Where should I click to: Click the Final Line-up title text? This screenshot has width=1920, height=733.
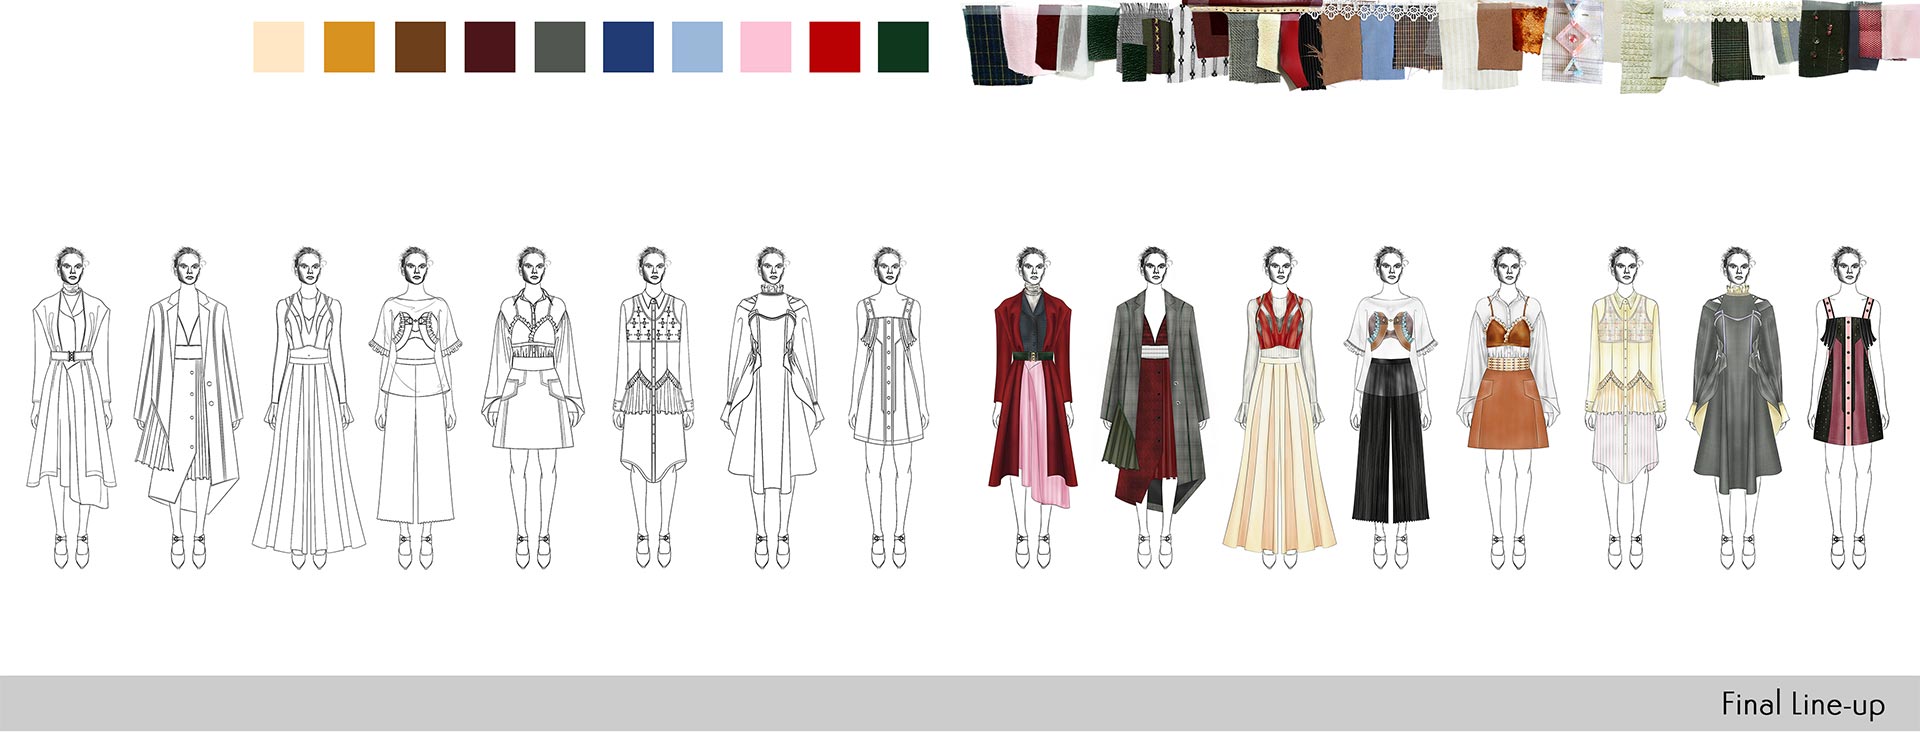(x=1803, y=704)
